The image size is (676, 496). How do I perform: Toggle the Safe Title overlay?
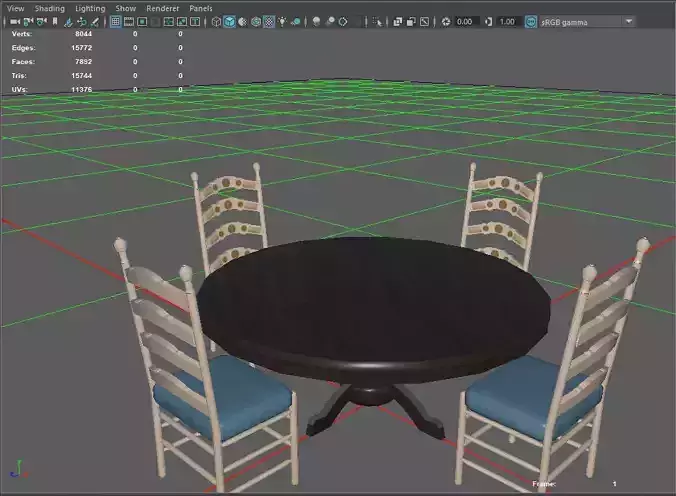point(195,22)
